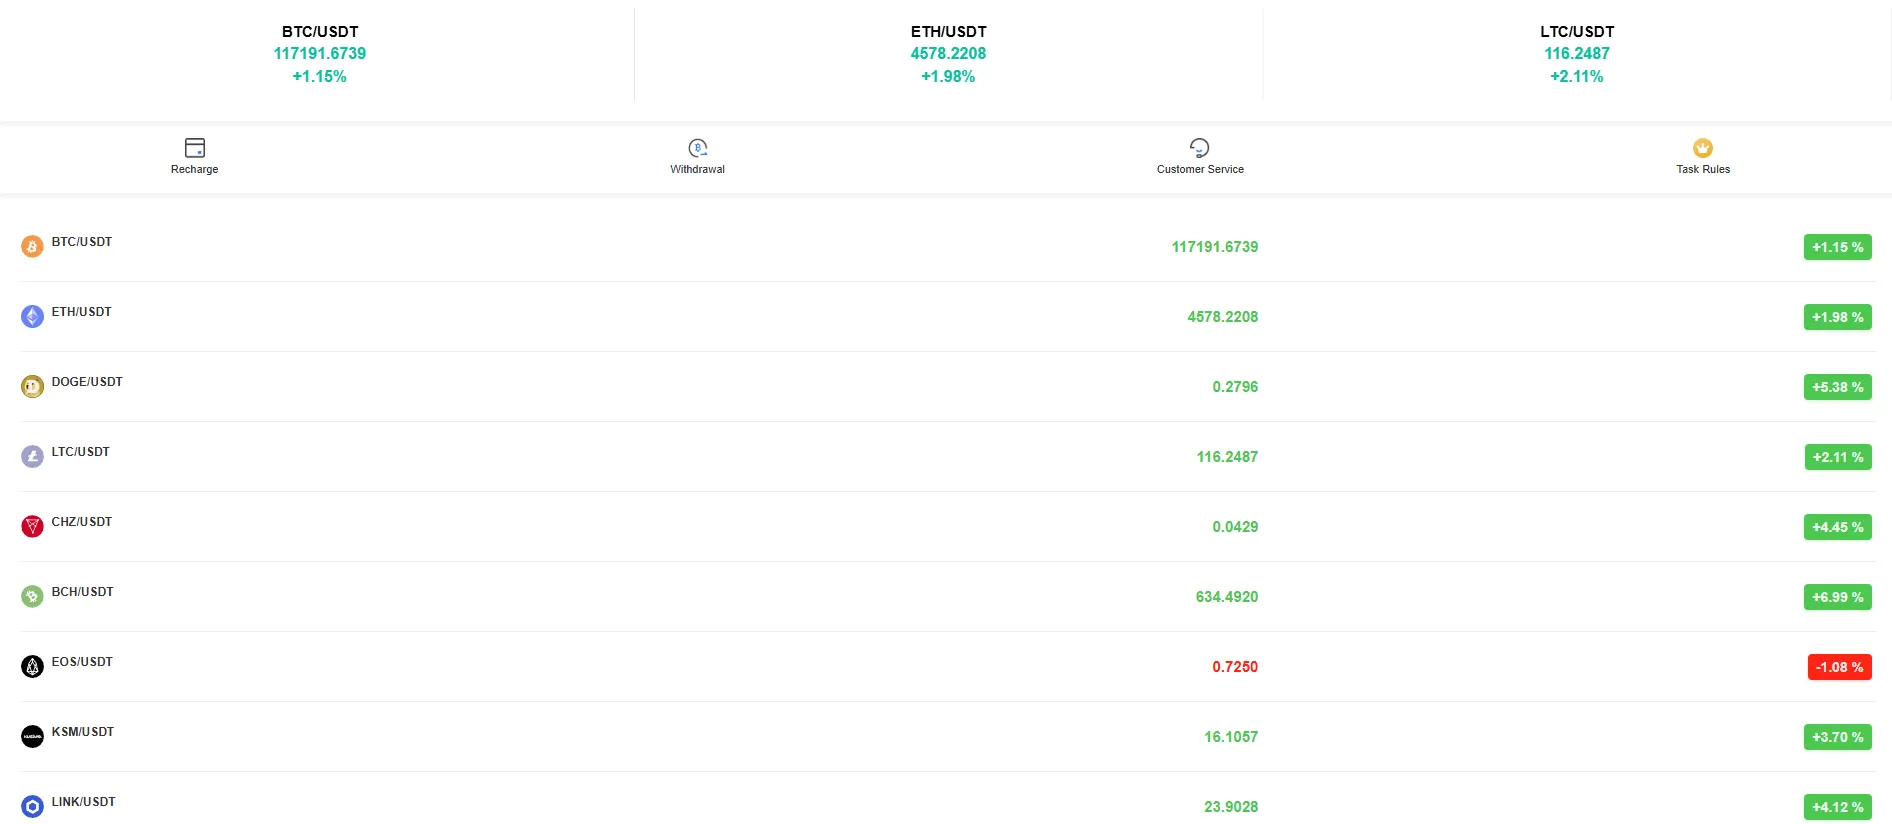Open Customer Service via its icon
The width and height of the screenshot is (1892, 824).
click(x=1199, y=147)
